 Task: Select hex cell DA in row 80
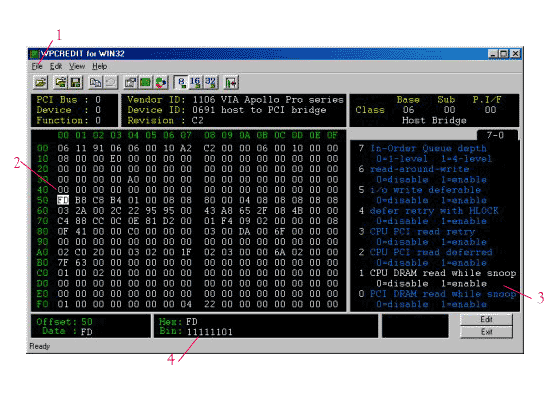pyautogui.click(x=244, y=231)
